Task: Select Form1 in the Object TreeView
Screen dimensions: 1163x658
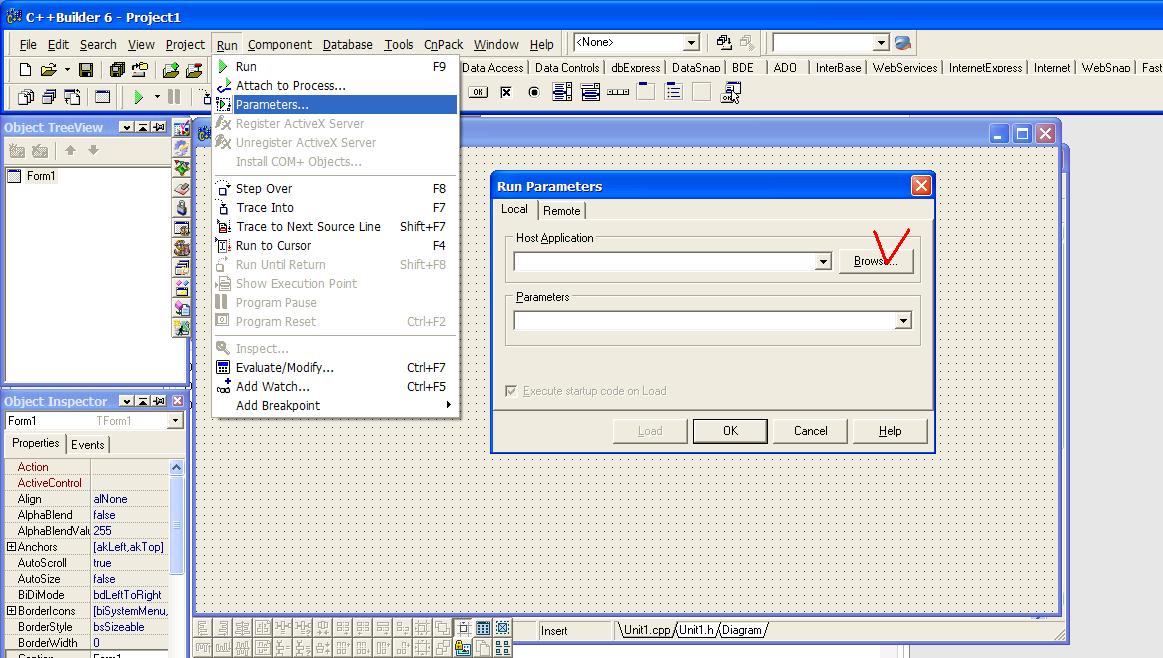Action: click(x=40, y=176)
